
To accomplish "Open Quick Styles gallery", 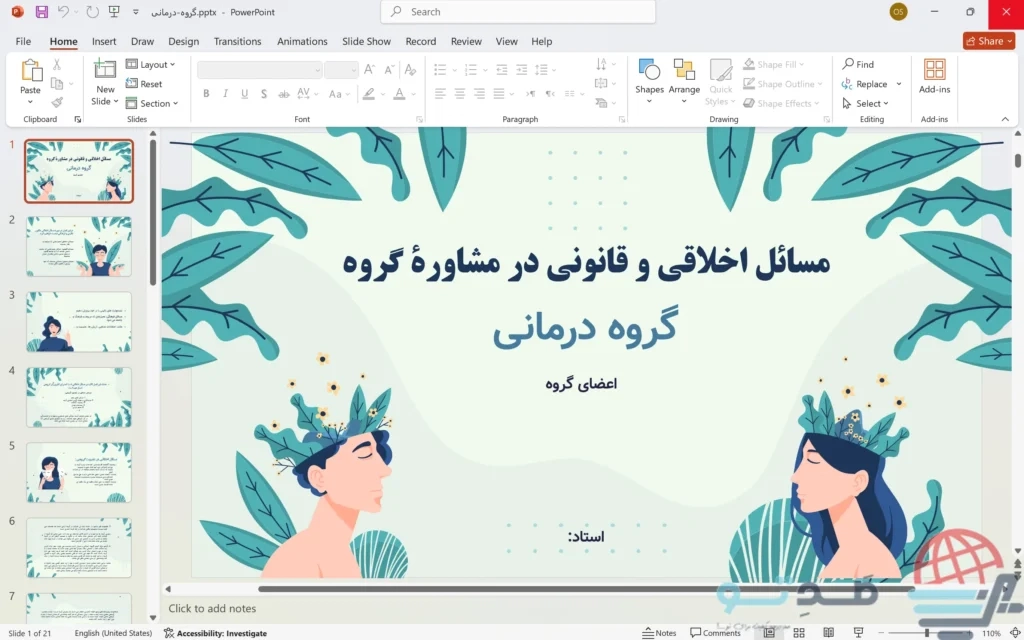I will coord(720,82).
